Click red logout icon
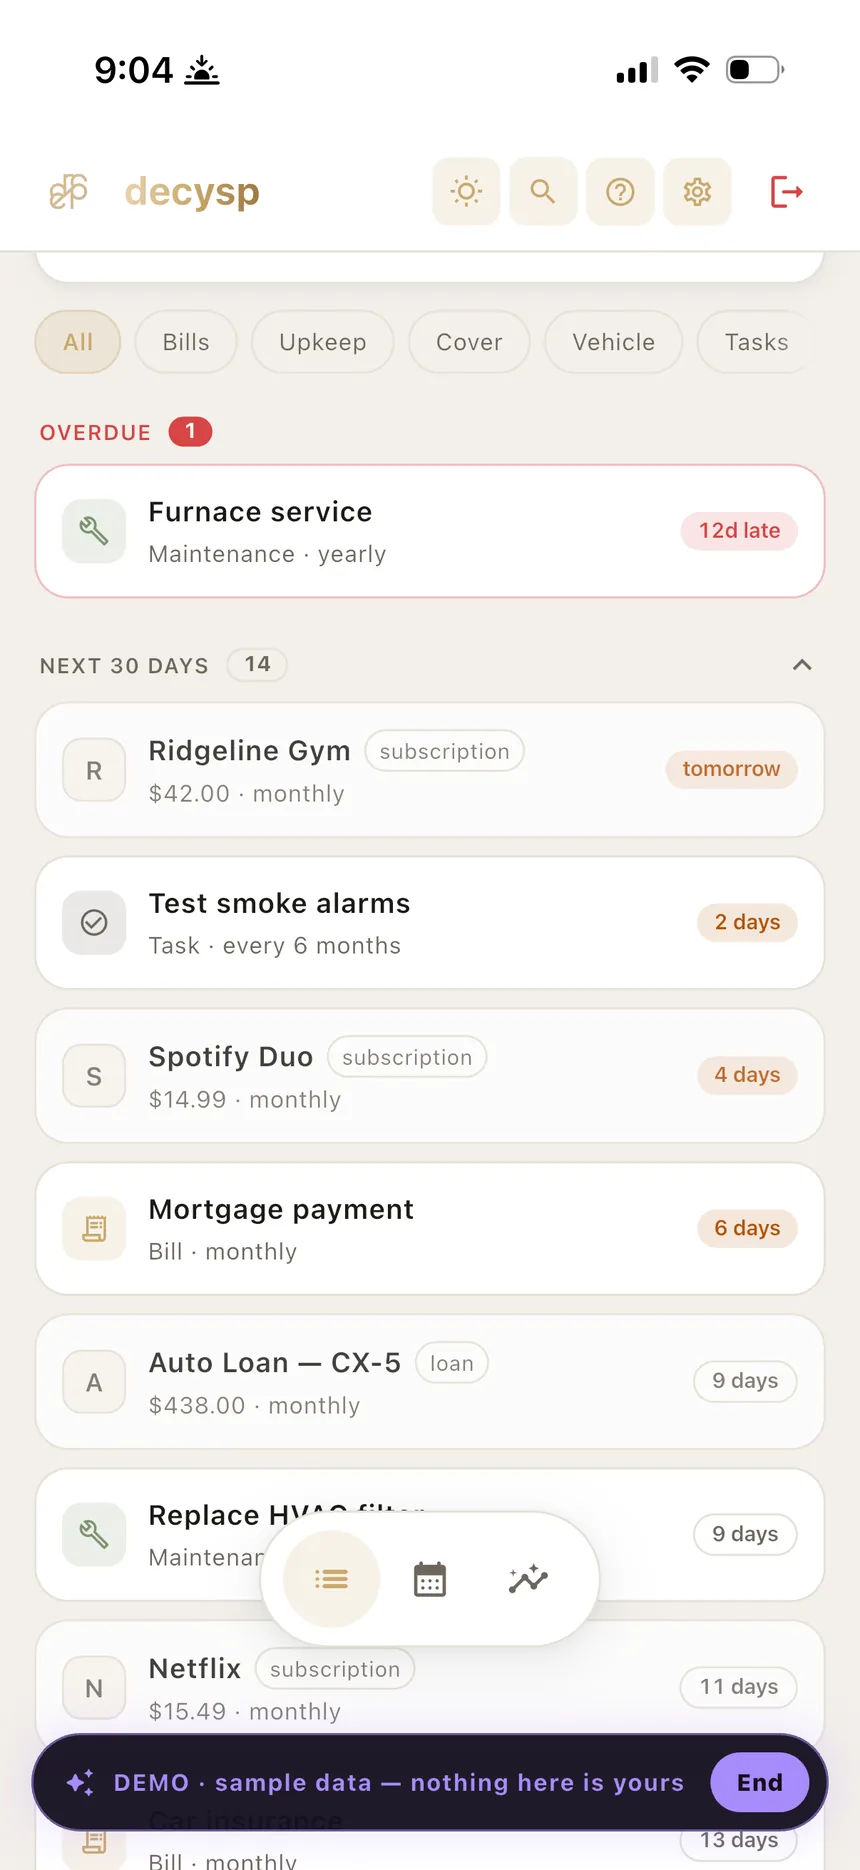This screenshot has height=1870, width=860. click(786, 191)
